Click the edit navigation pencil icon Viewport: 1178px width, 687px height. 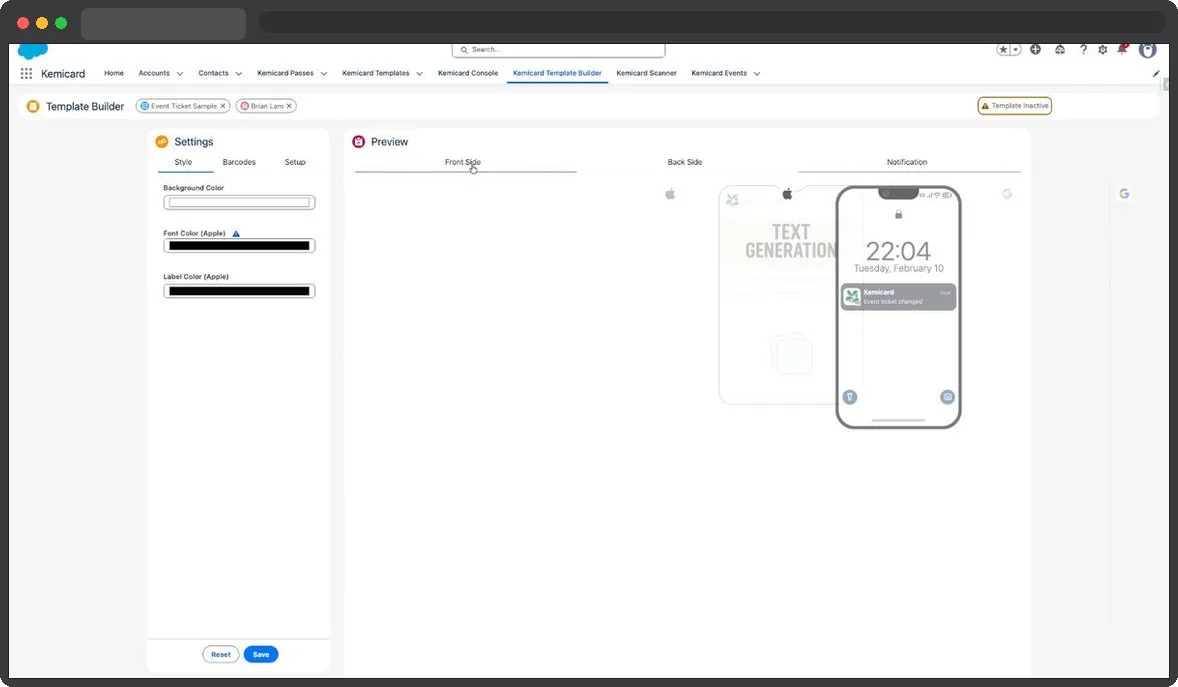point(1155,74)
